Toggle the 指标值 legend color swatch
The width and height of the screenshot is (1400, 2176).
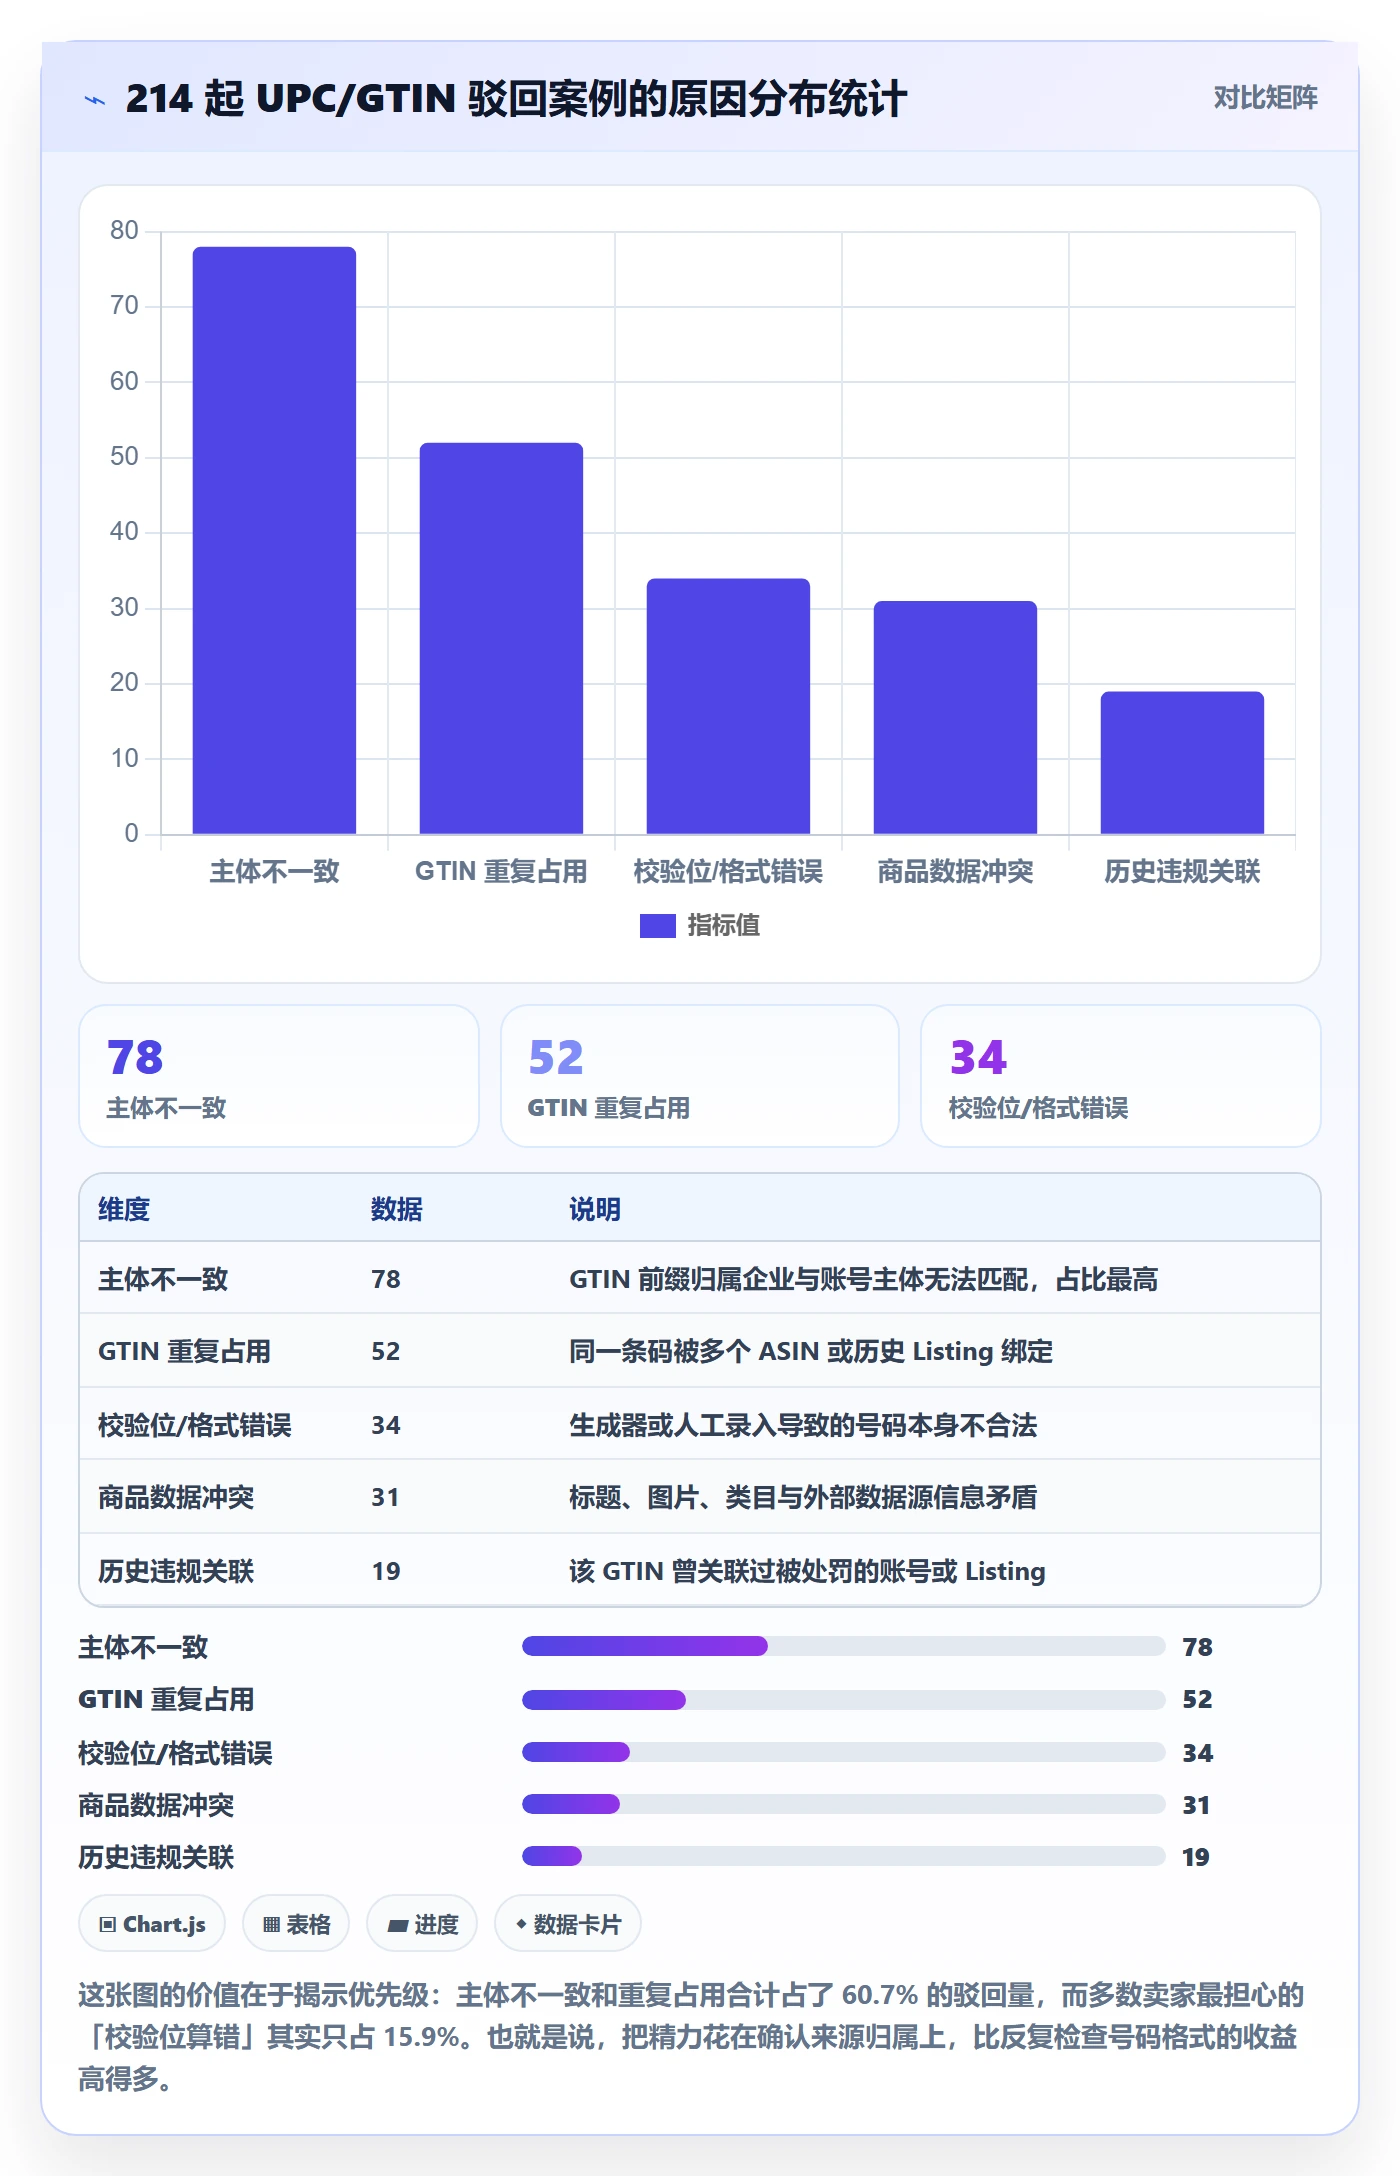(657, 925)
